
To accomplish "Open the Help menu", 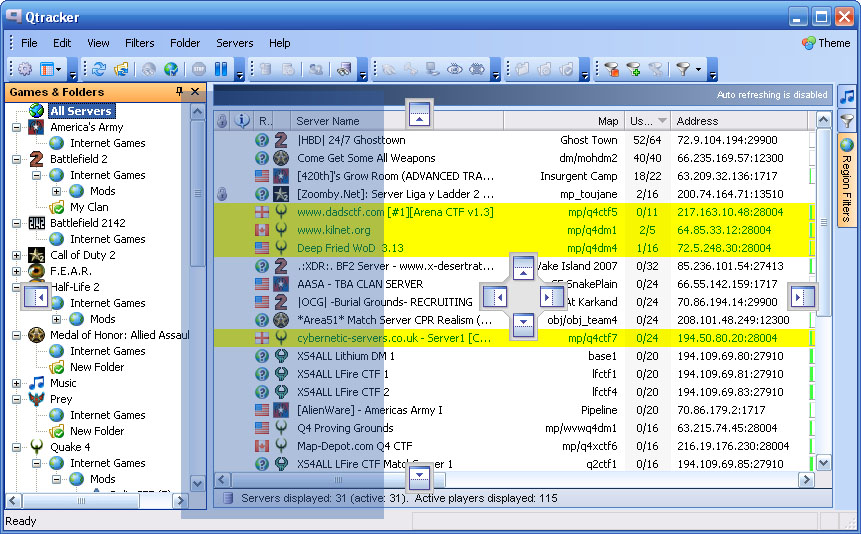I will [x=279, y=43].
